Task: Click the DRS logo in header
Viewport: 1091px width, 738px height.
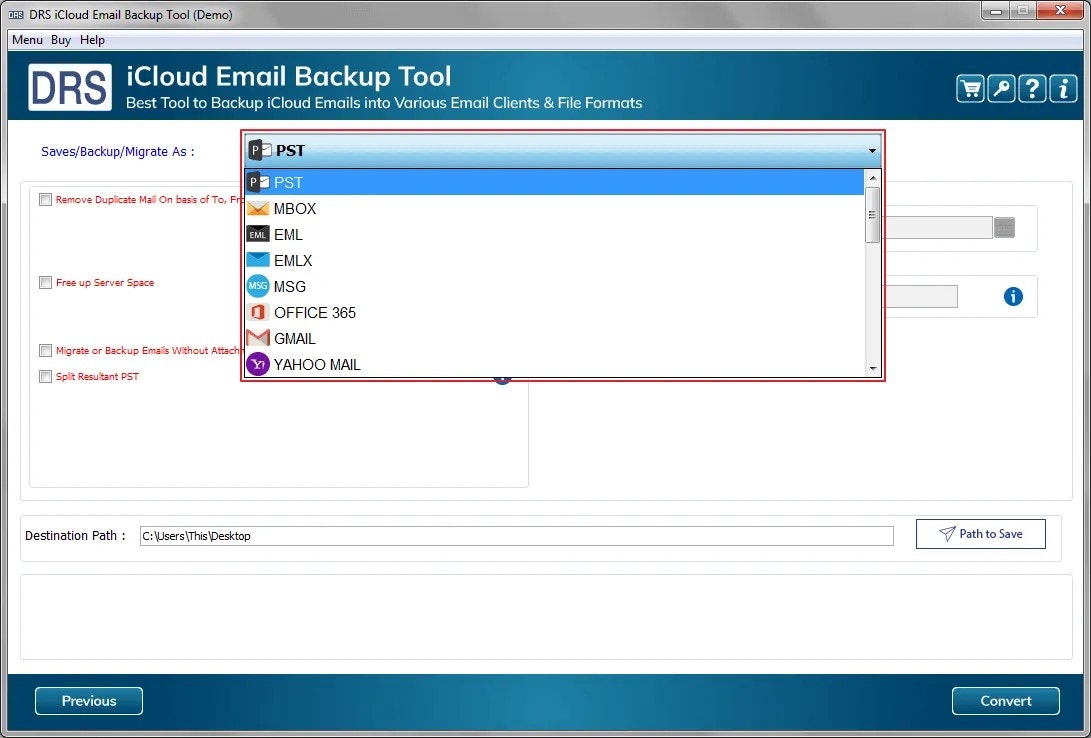Action: (x=70, y=87)
